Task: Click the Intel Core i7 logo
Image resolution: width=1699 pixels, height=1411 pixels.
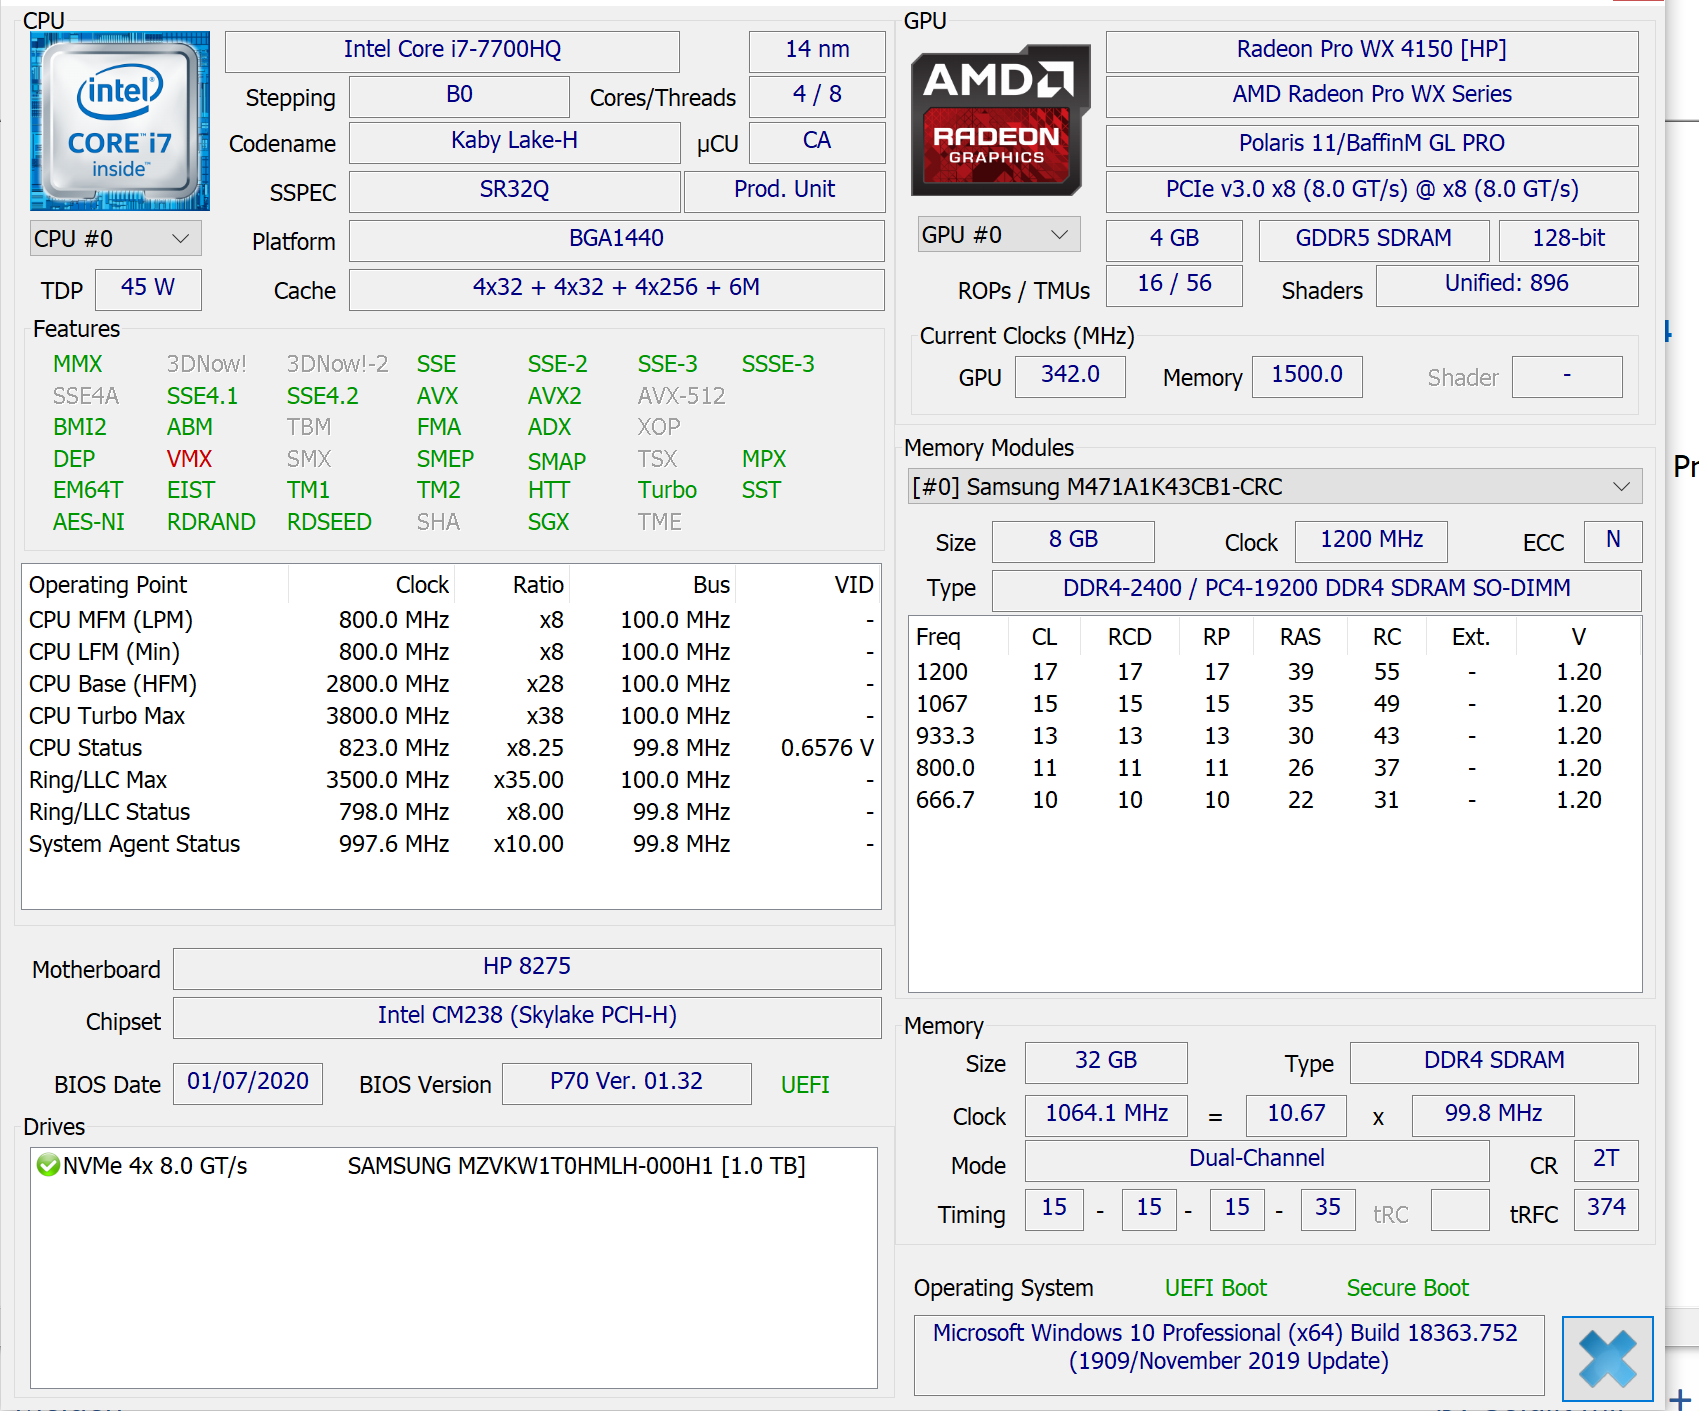Action: [x=120, y=121]
